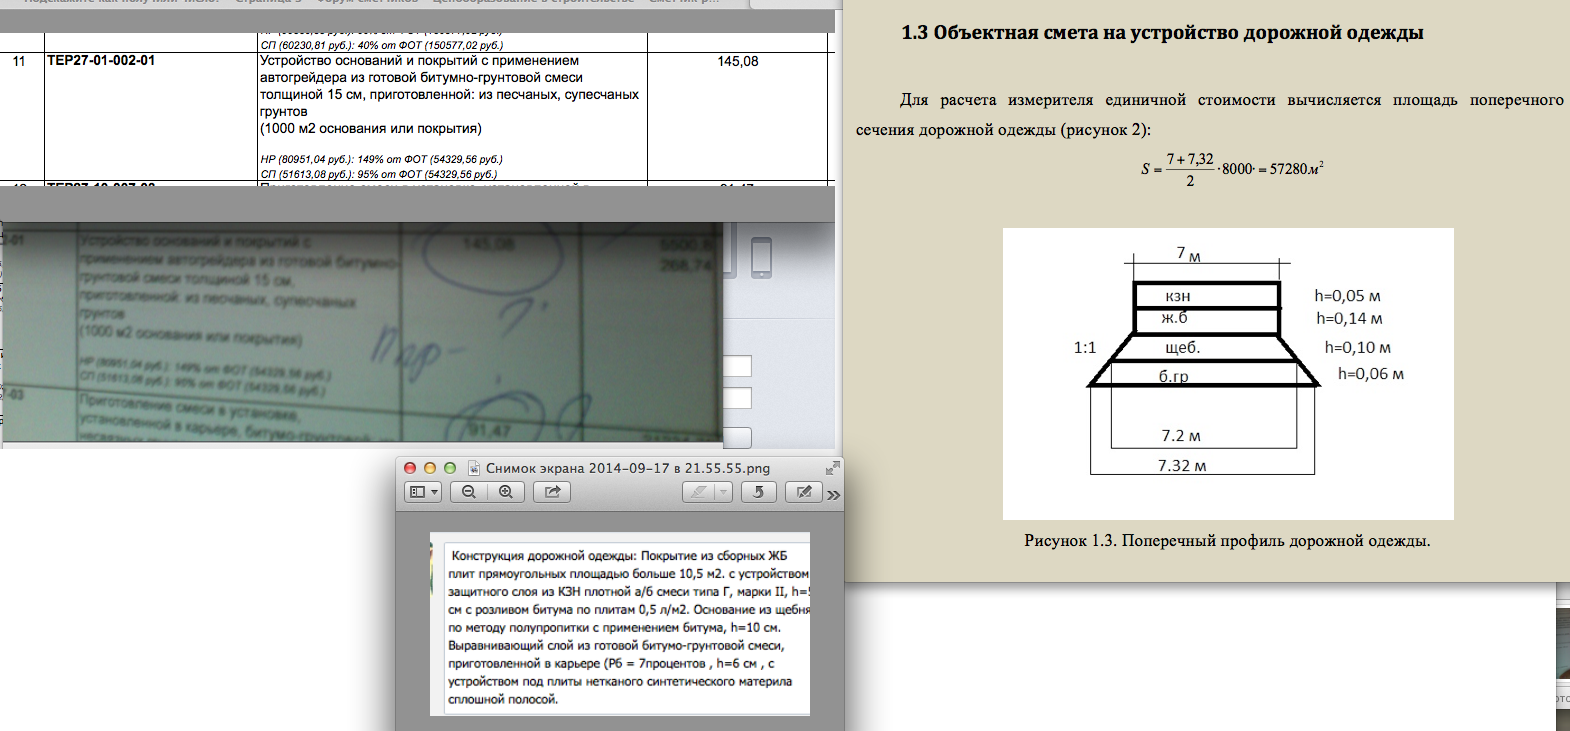1570x731 pixels.
Task: Click the "7.2 м" dimension label in diagram
Action: pos(1181,436)
